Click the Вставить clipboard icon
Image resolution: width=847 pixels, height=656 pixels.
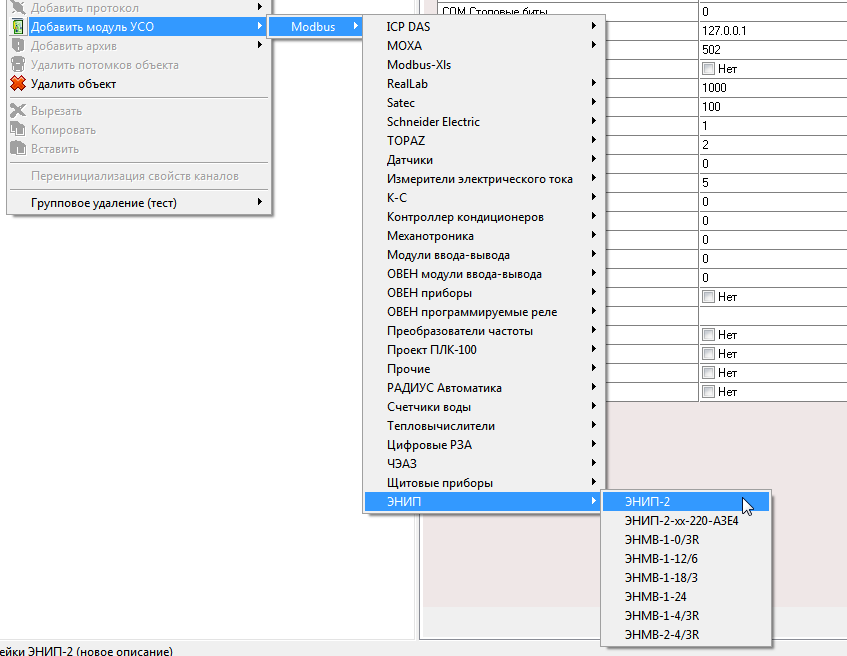tap(18, 148)
